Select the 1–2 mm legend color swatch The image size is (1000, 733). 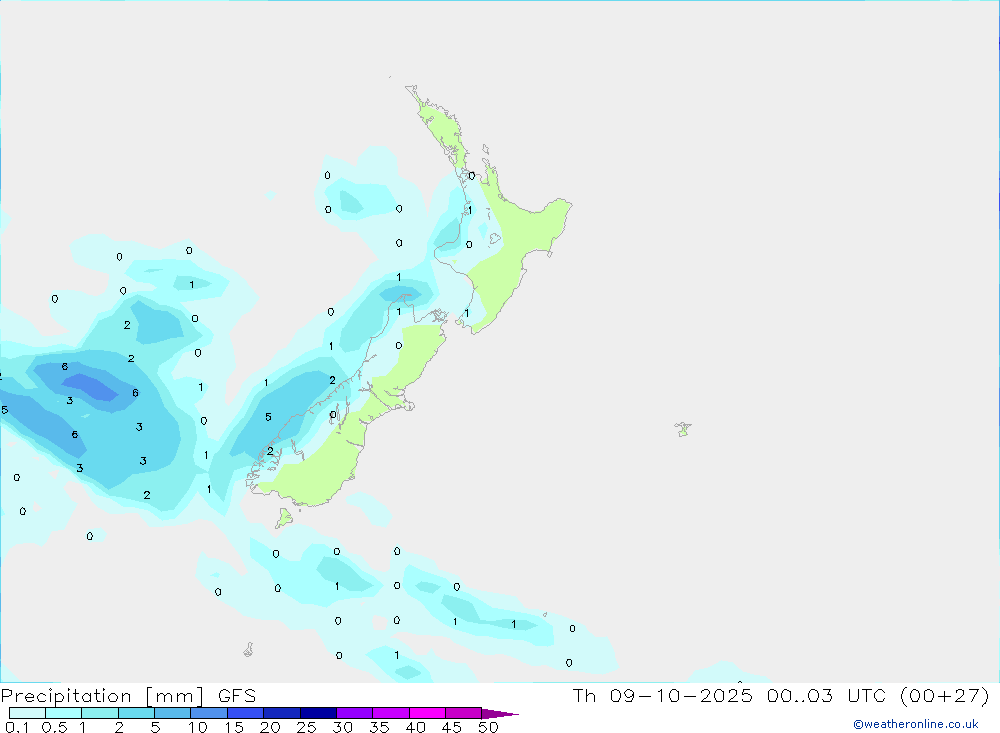[x=99, y=713]
